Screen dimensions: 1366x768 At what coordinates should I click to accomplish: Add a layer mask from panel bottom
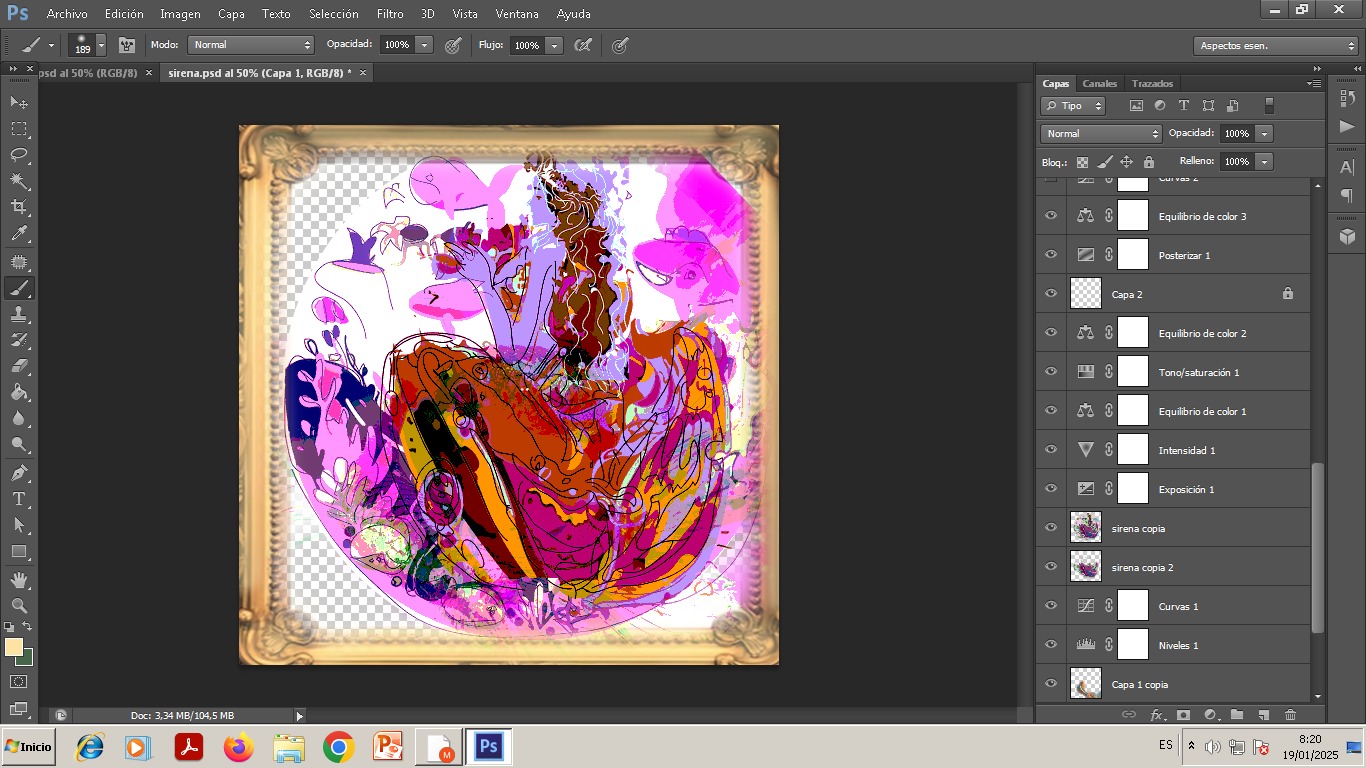click(x=1184, y=715)
